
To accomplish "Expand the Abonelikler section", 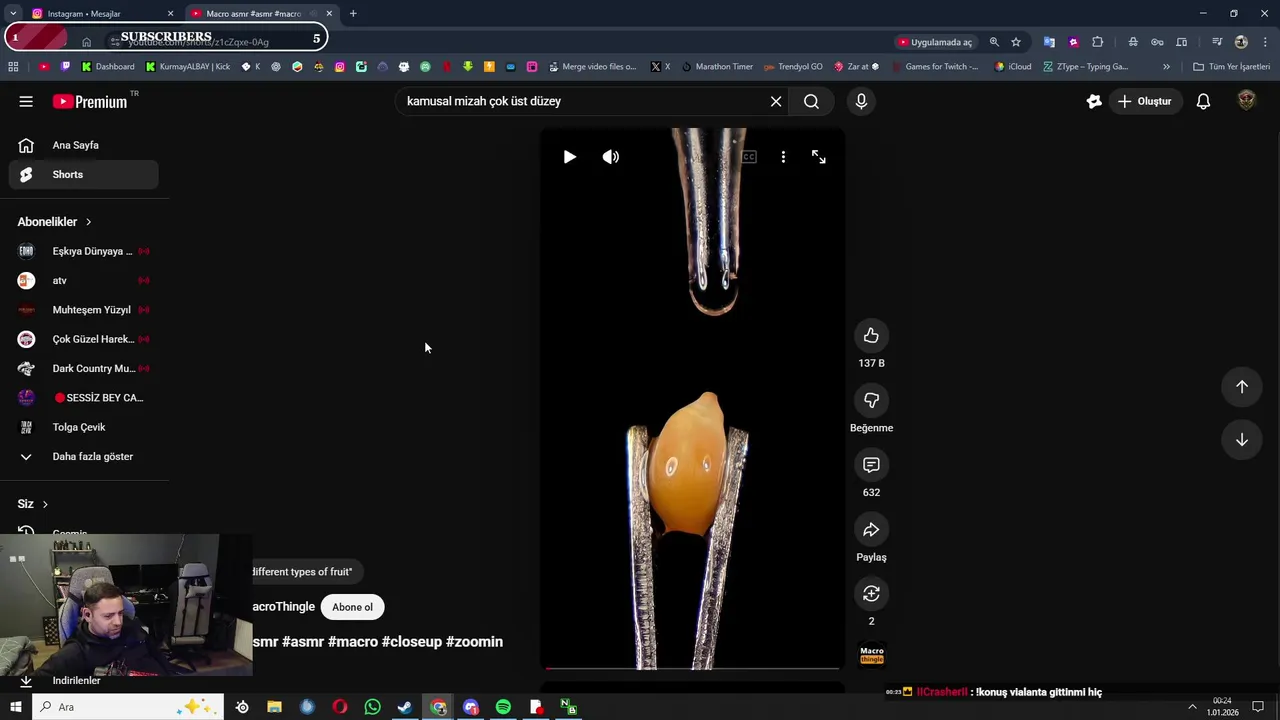I will point(54,222).
